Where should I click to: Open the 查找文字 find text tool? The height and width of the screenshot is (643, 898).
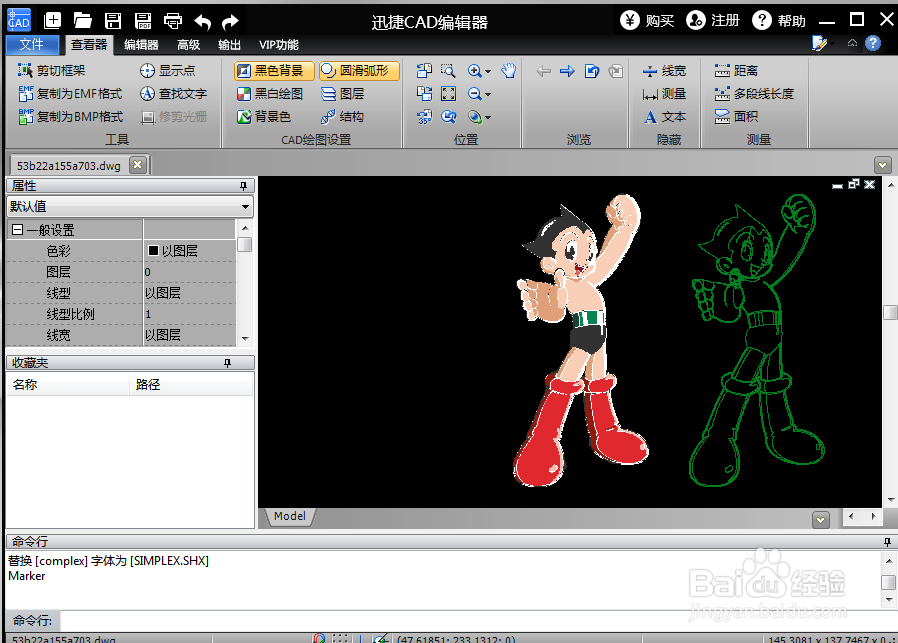tap(173, 93)
